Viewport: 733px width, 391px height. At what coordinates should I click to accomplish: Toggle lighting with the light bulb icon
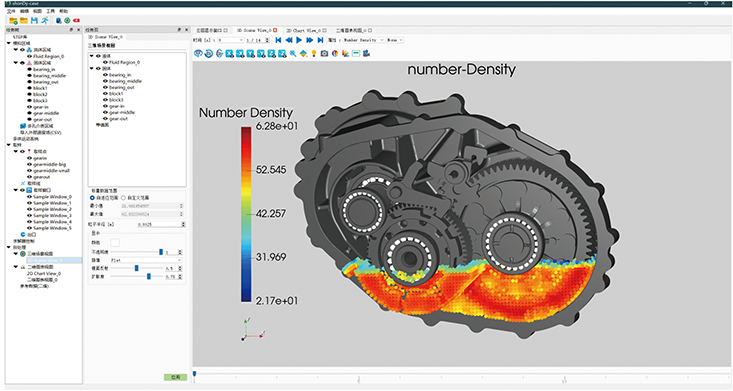314,54
